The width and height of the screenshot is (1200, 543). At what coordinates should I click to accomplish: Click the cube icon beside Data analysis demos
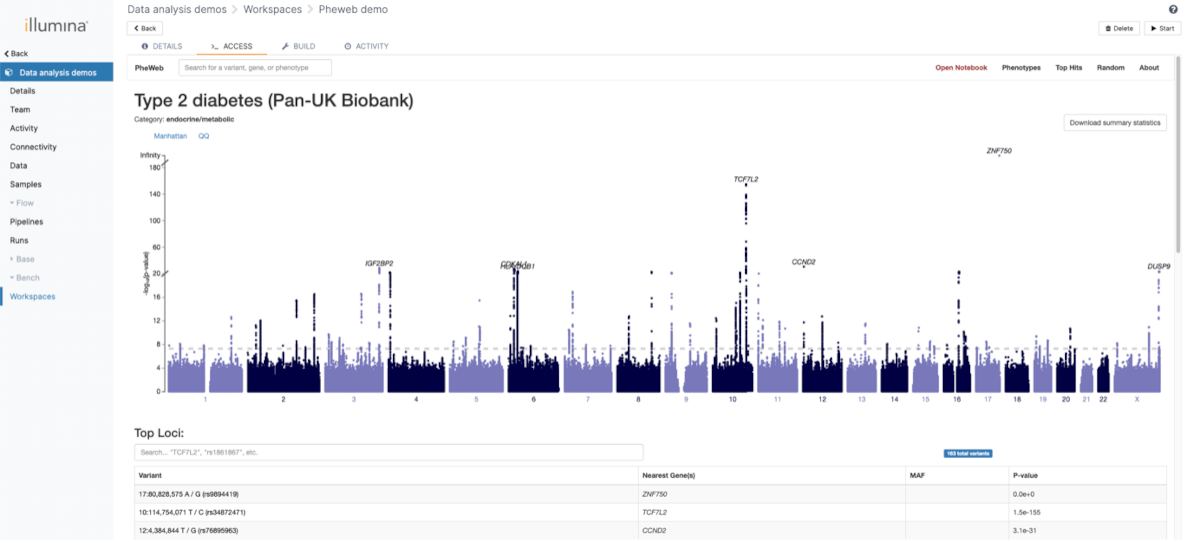click(x=10, y=73)
